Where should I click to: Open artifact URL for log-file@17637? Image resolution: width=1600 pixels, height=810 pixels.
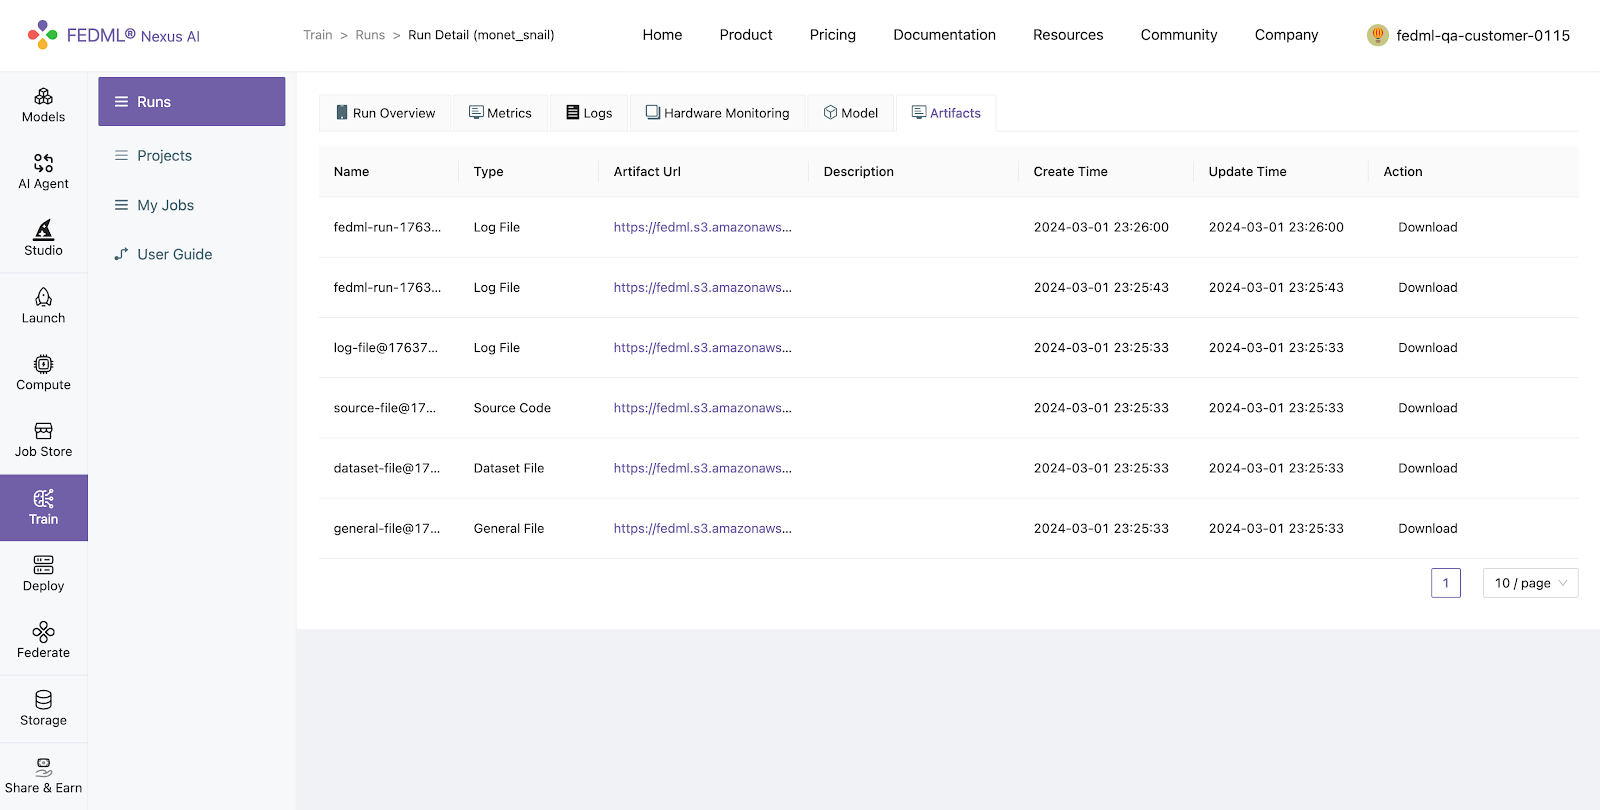[702, 348]
